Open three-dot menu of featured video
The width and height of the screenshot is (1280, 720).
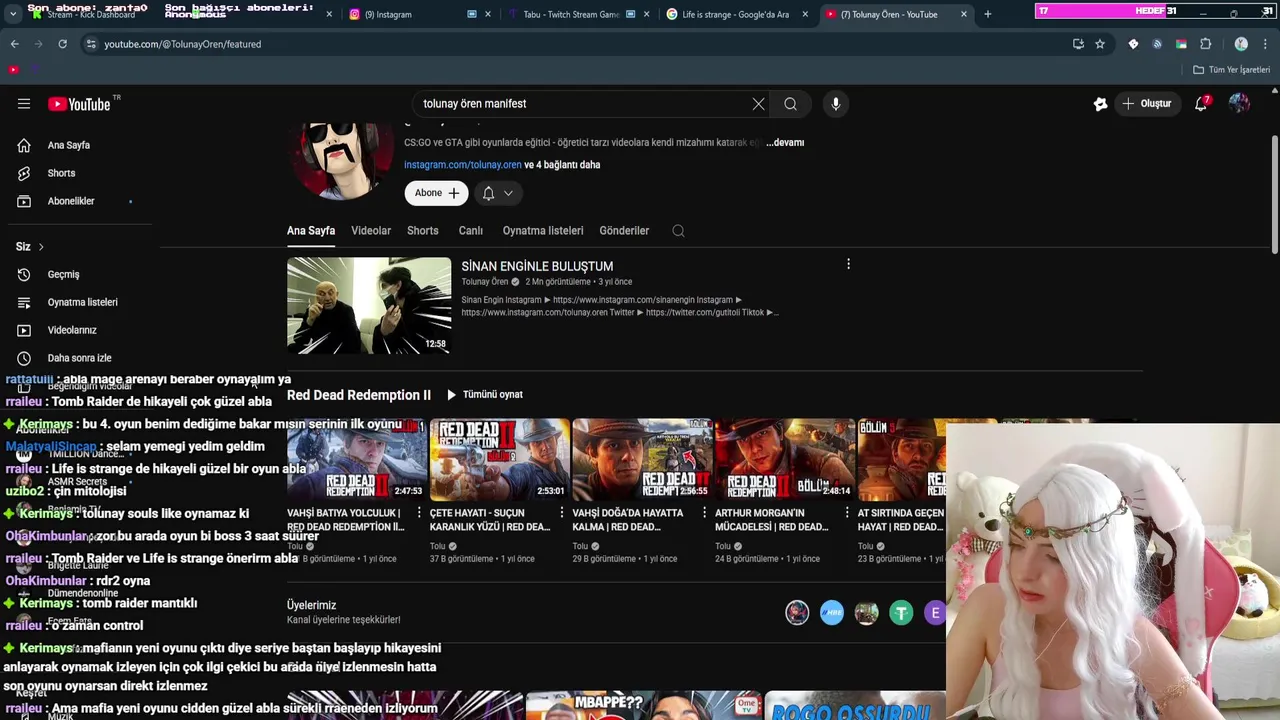848,265
